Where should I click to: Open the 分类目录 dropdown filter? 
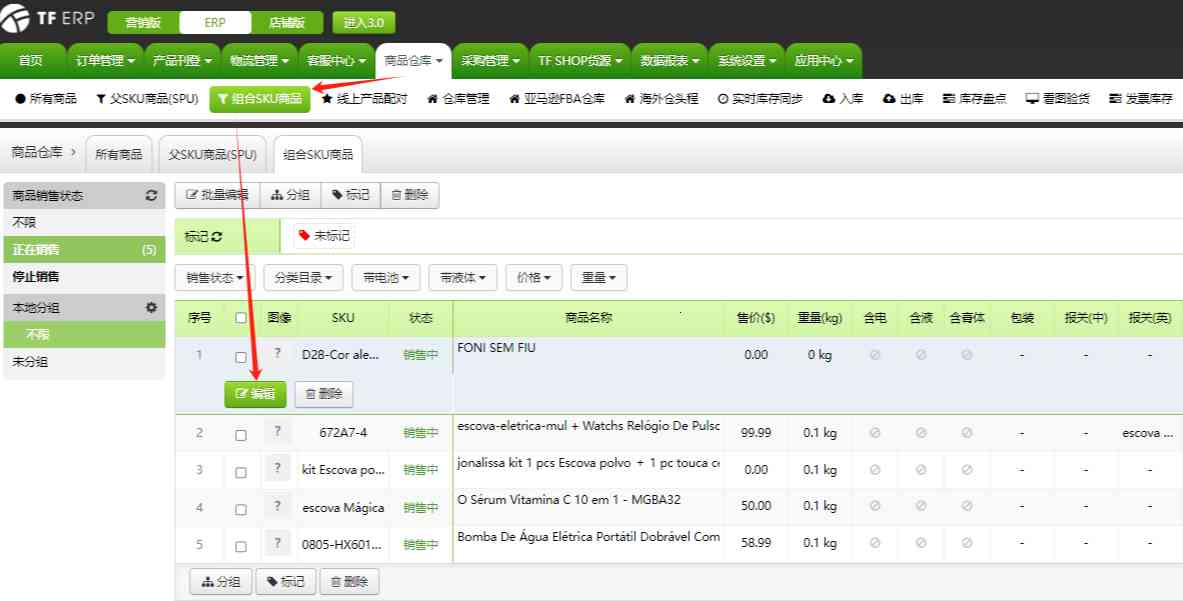[x=304, y=278]
